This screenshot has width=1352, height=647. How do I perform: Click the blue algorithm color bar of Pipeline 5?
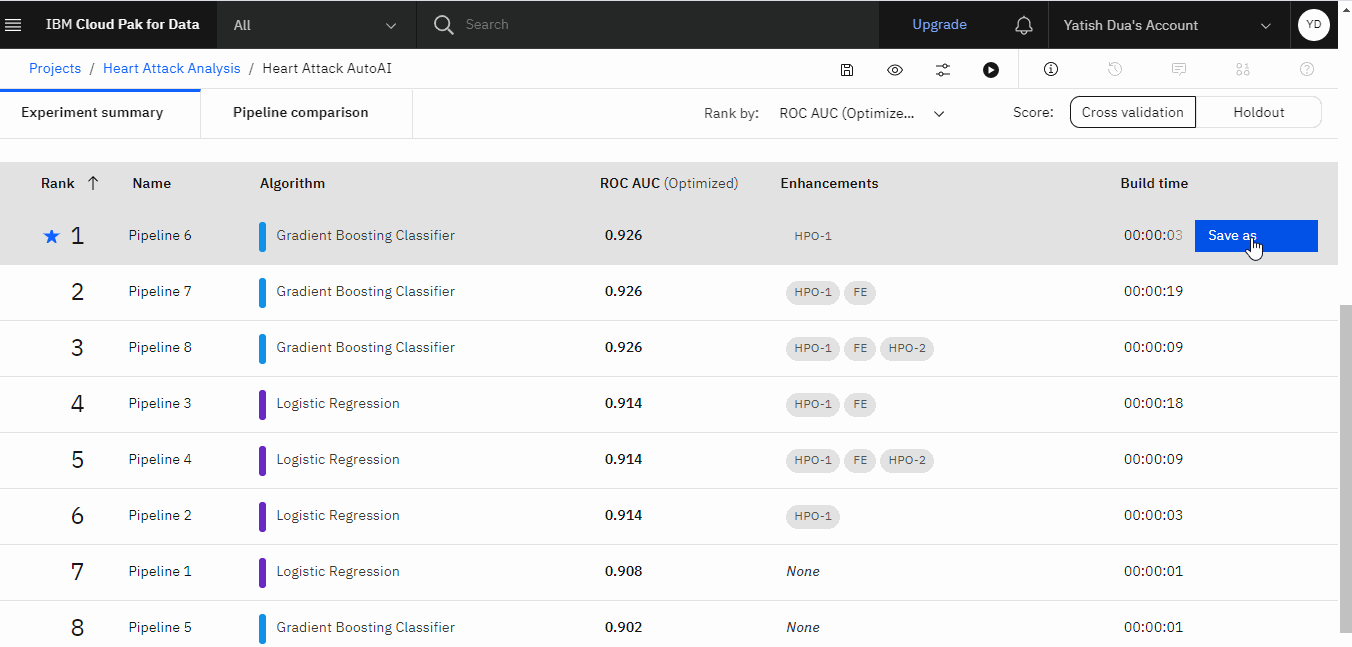[263, 628]
